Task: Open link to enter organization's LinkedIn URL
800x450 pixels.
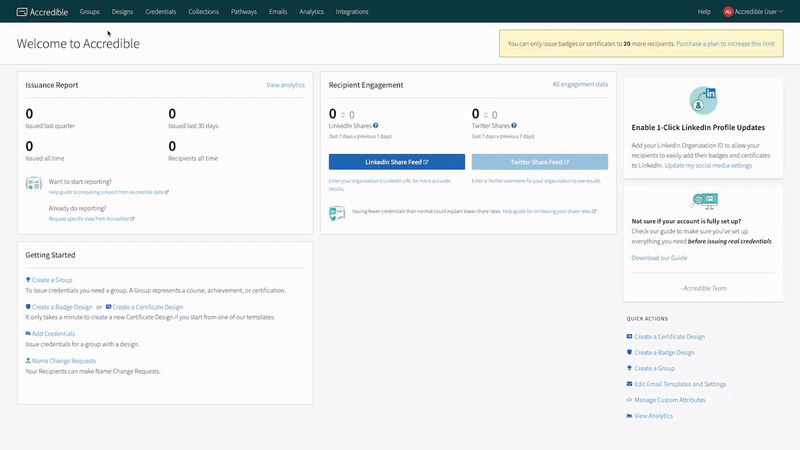Action: point(390,185)
